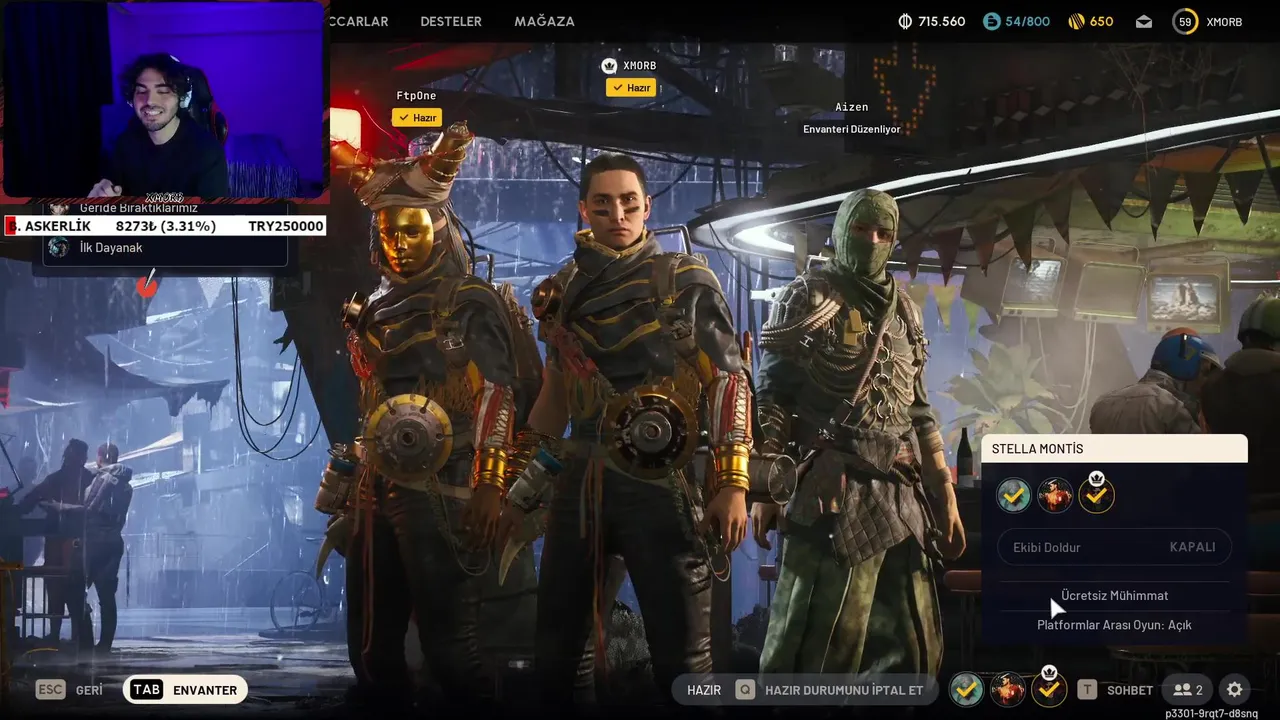Click first squad avatar in bottom bar
Screen dimensions: 1280x720
[966, 689]
